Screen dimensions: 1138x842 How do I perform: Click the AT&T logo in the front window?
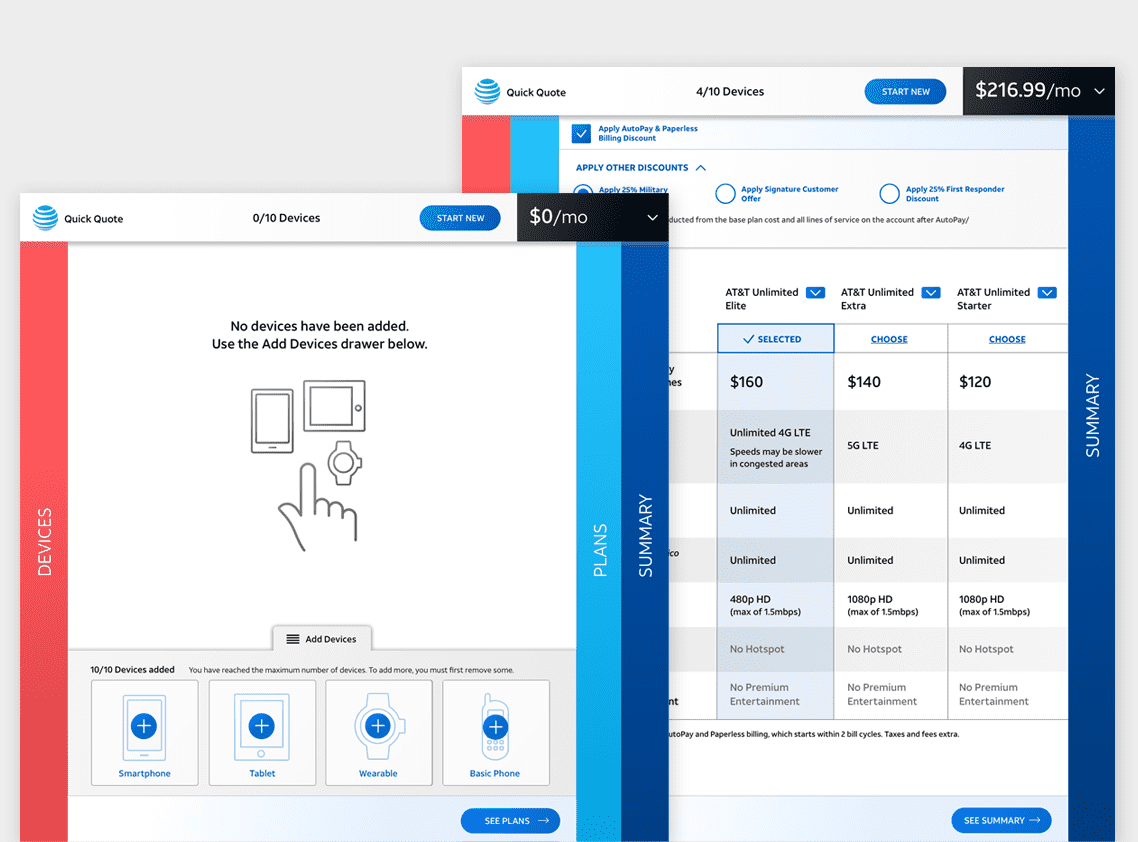[45, 218]
